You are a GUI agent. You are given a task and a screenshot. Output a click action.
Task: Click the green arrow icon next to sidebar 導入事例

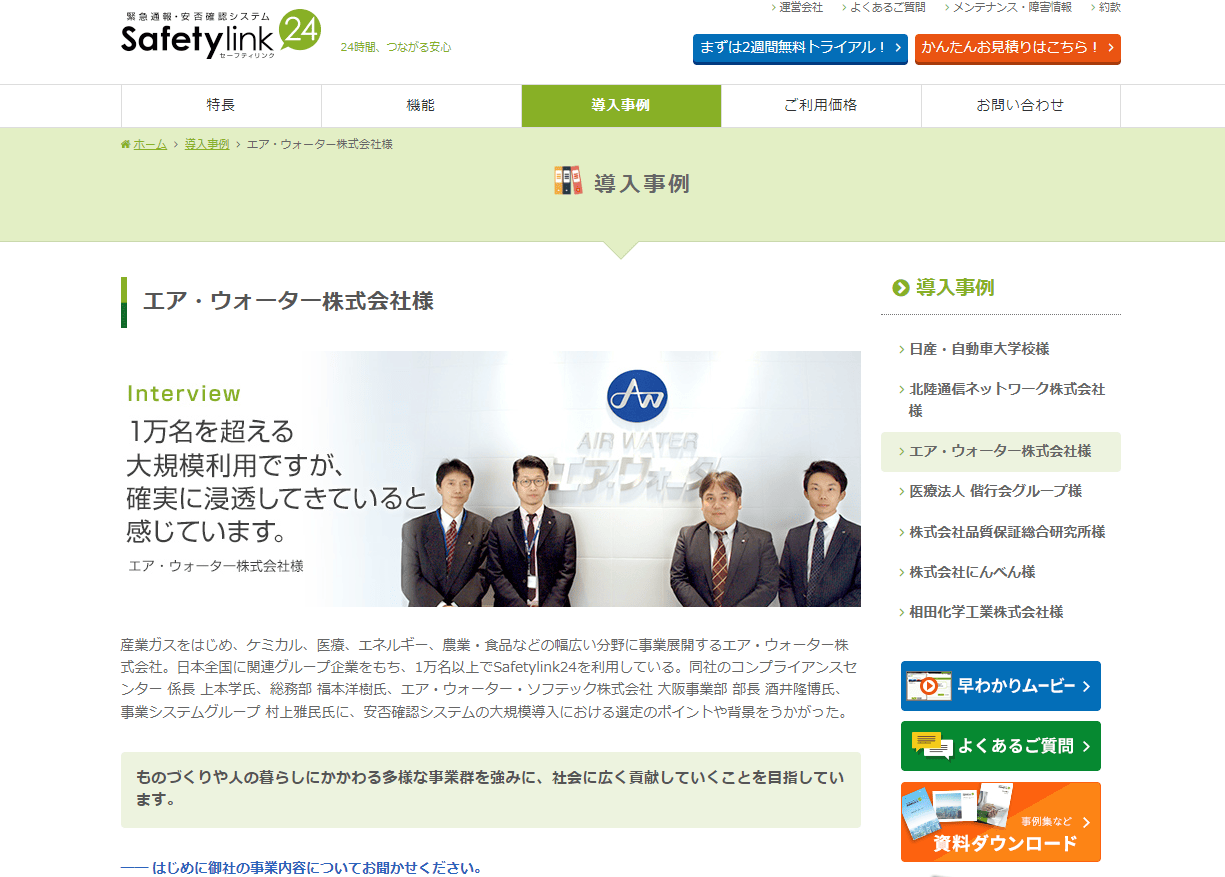click(x=901, y=288)
